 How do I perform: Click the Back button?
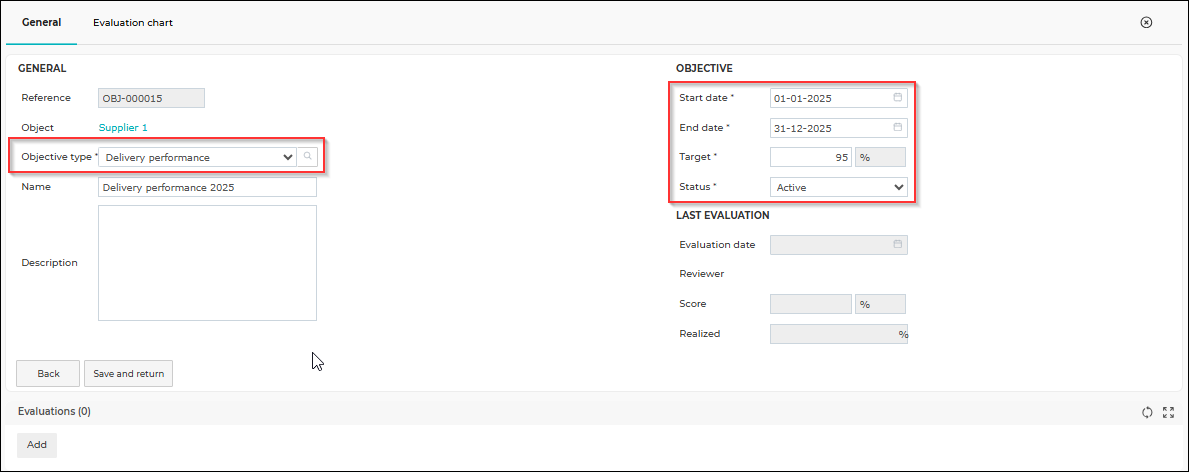49,374
